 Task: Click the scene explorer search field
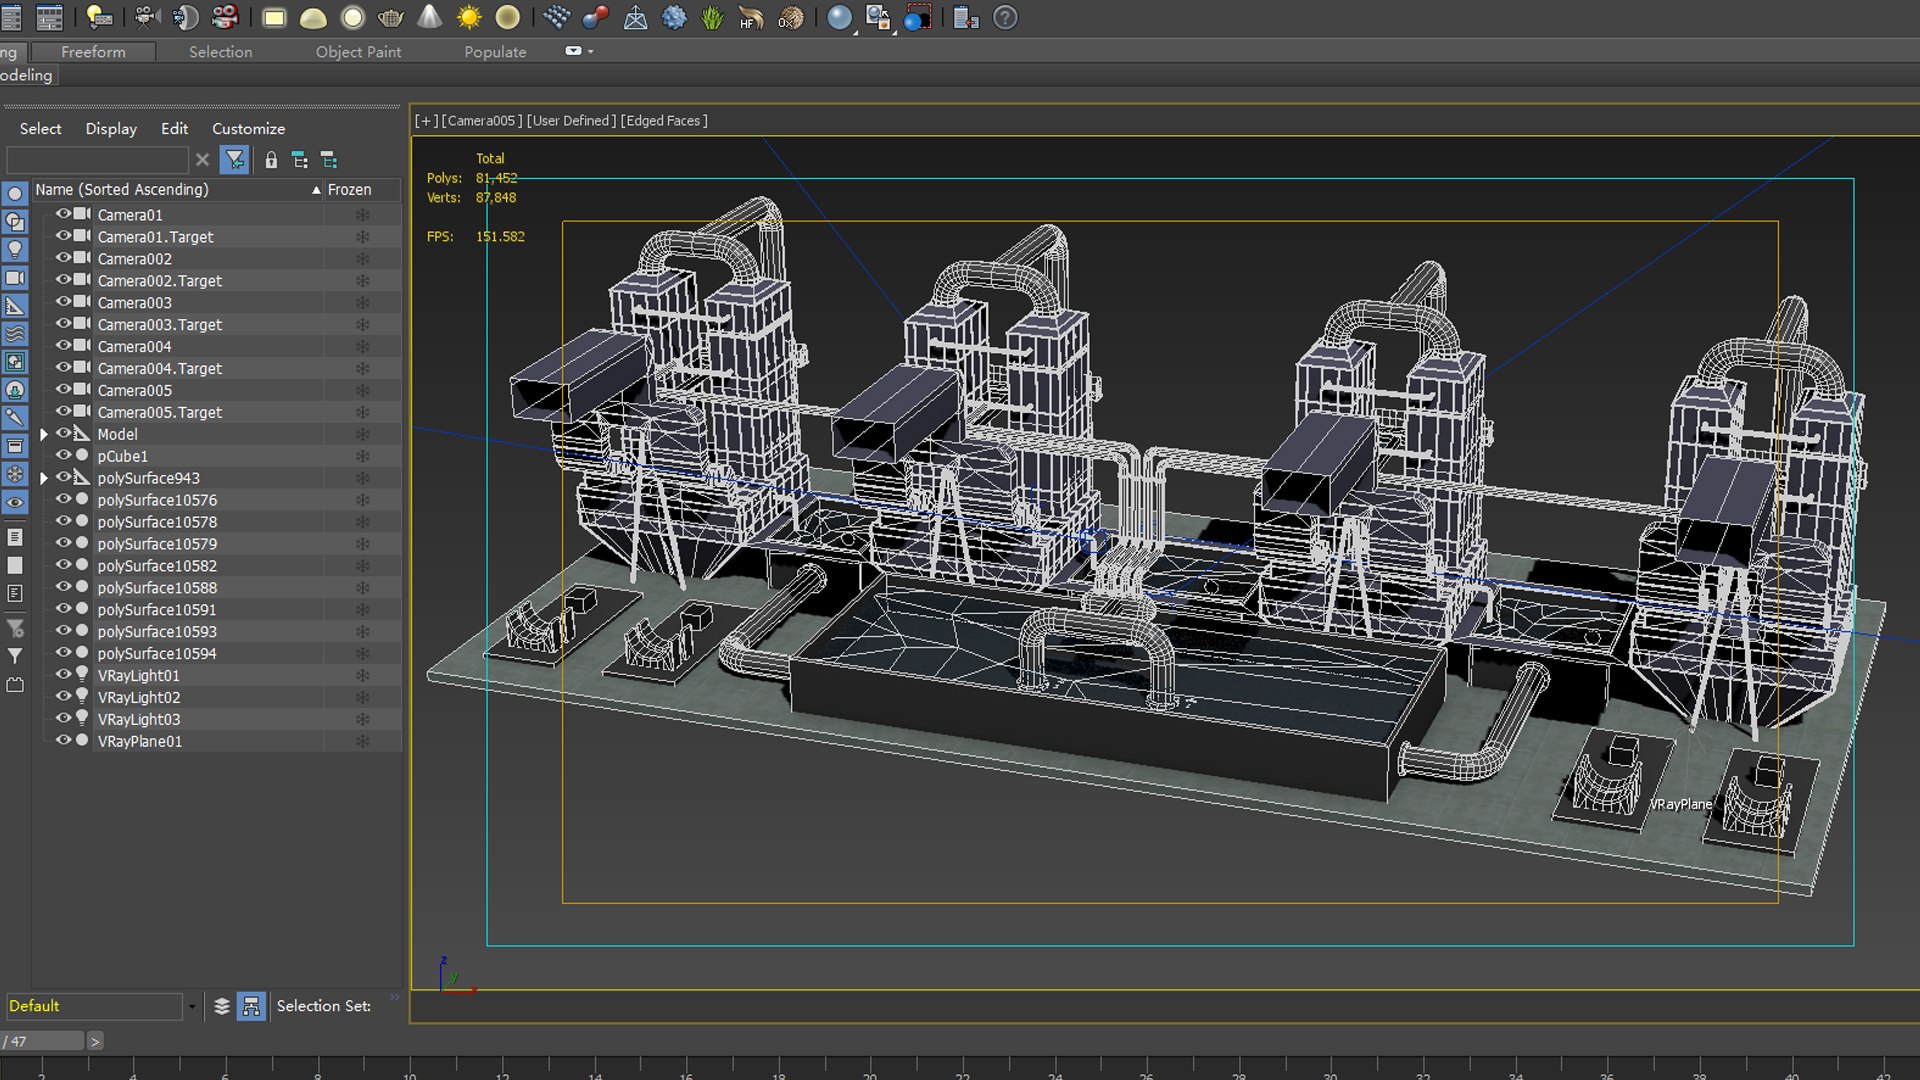(x=97, y=160)
